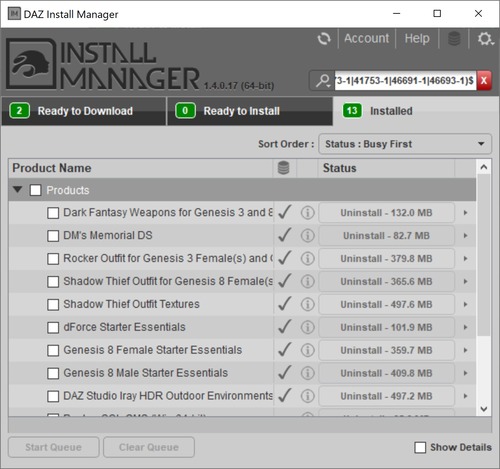Check the Dark Fantasy Weapons checkbox
The height and width of the screenshot is (469, 500).
[x=53, y=213]
